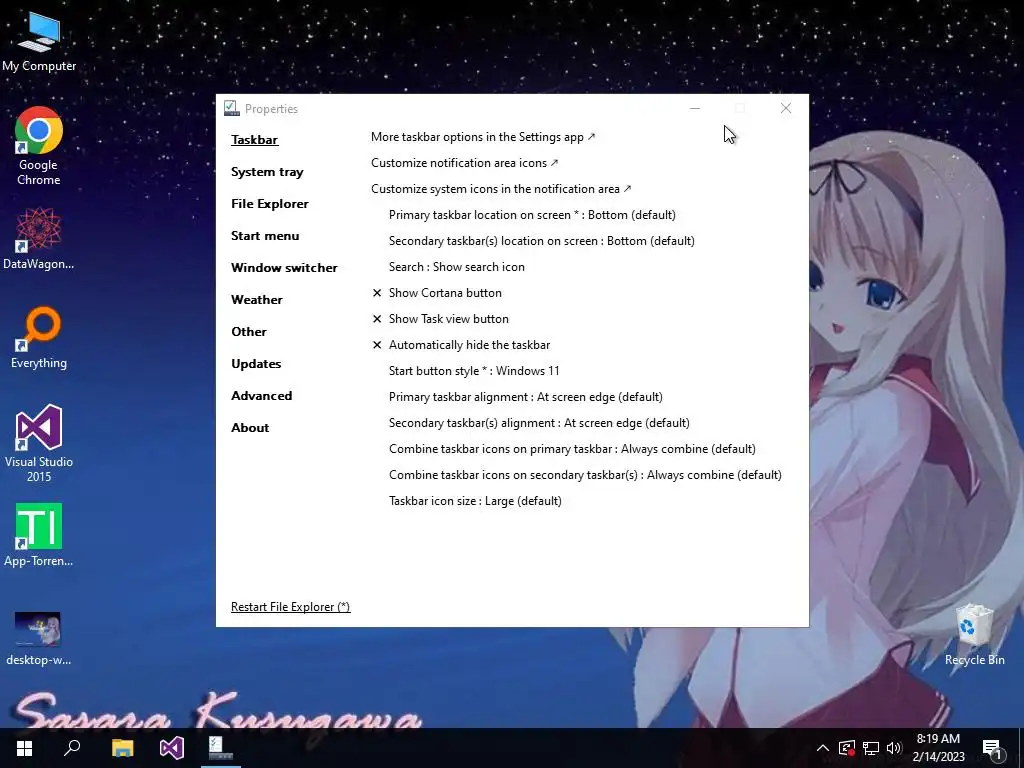Select the Properties app taskbar icon
This screenshot has height=768, width=1024.
click(x=220, y=748)
